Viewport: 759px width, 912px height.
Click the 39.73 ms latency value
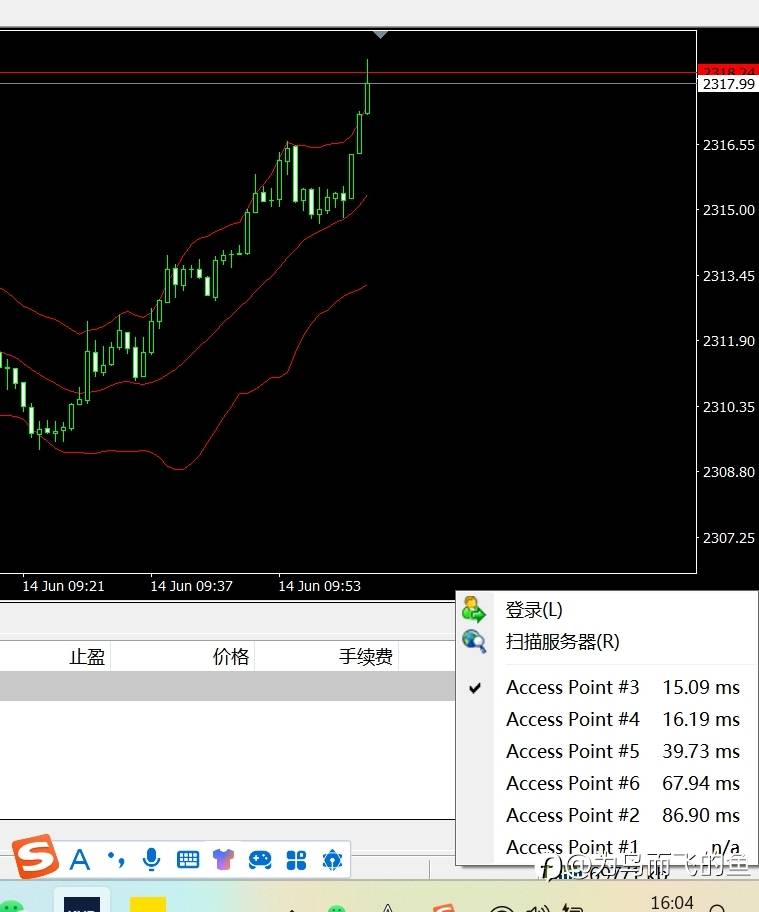[x=701, y=751]
